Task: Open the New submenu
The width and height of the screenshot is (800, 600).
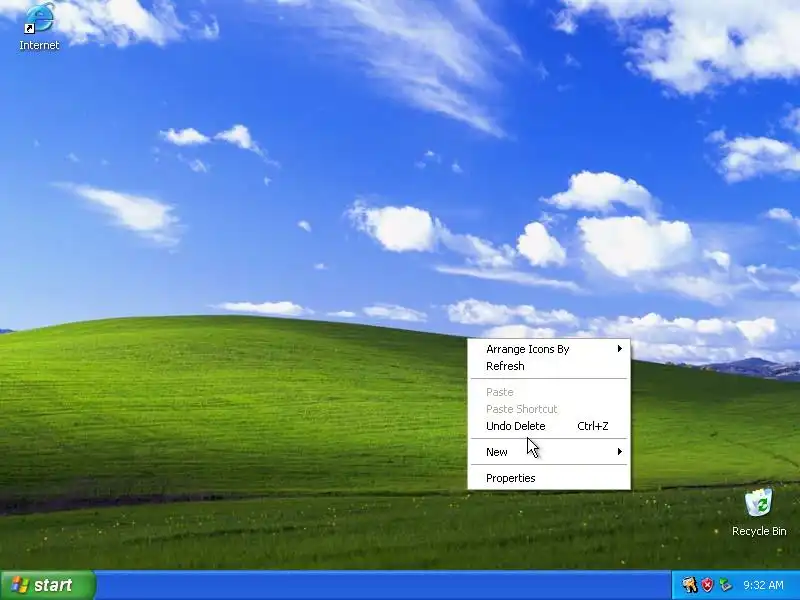Action: click(549, 452)
